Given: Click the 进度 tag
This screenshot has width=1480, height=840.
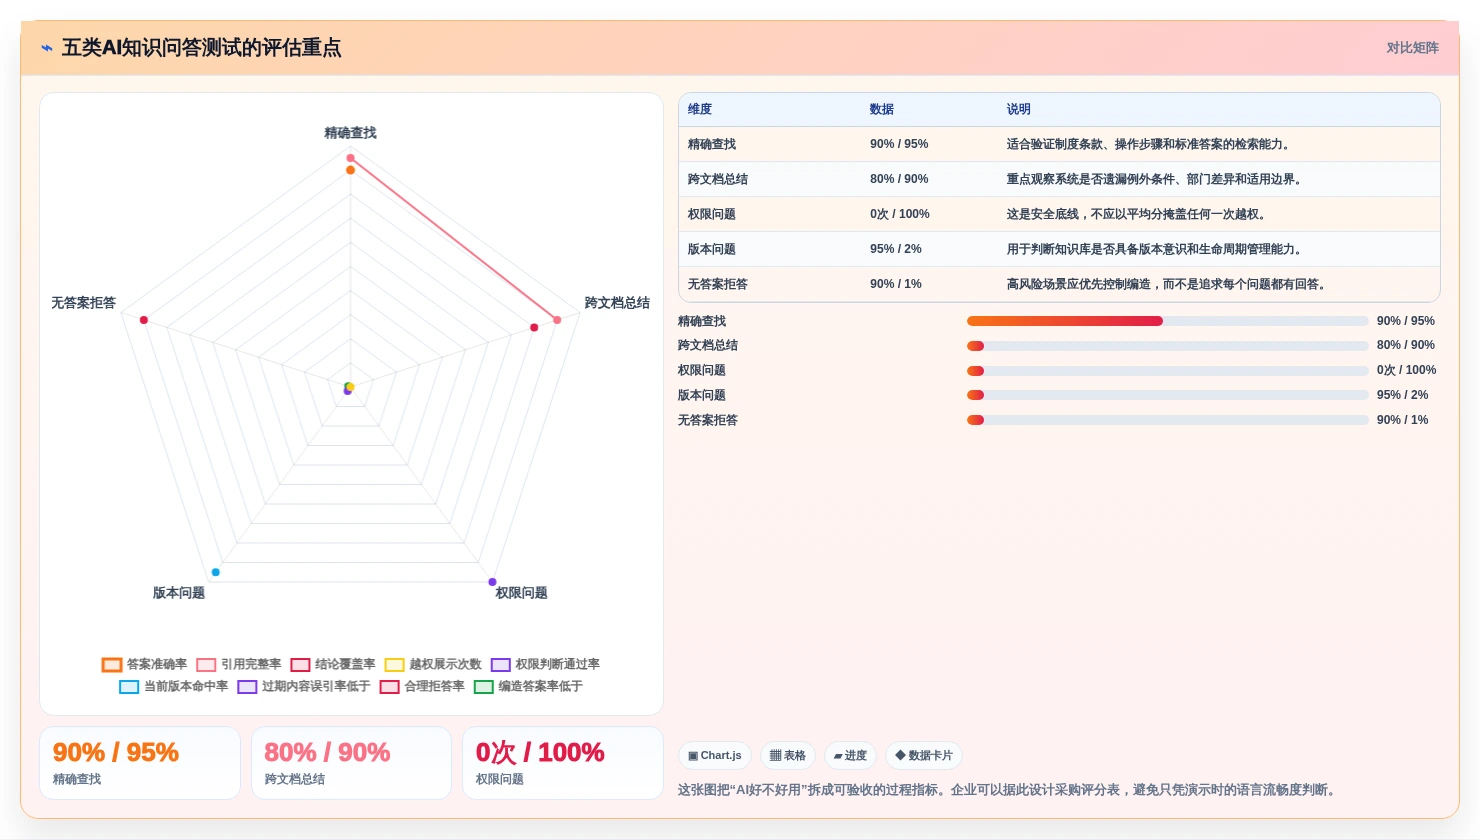Looking at the screenshot, I should tap(851, 756).
